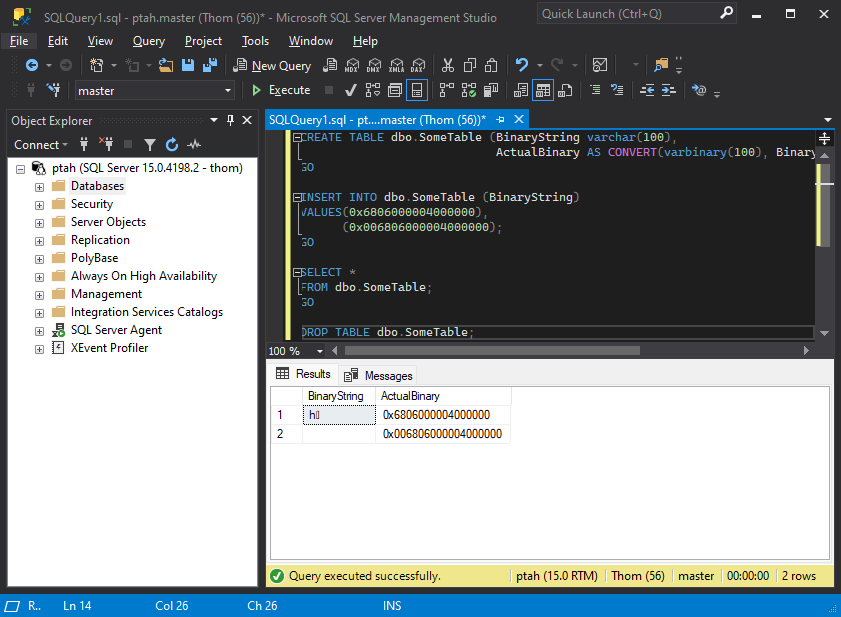Screen dimensions: 841x617
Task: Toggle Include Actual Execution Plan
Action: [447, 90]
